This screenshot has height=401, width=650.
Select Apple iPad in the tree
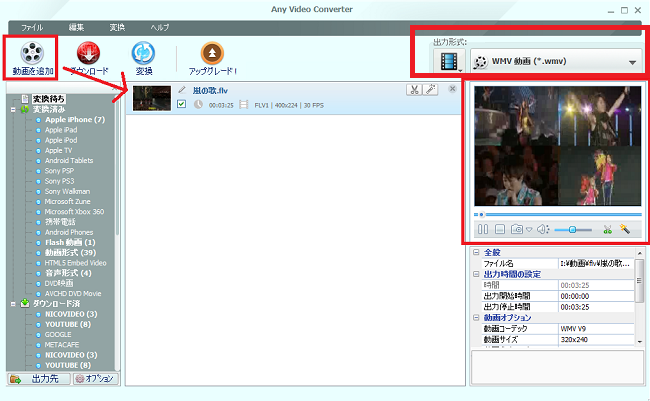(x=61, y=130)
